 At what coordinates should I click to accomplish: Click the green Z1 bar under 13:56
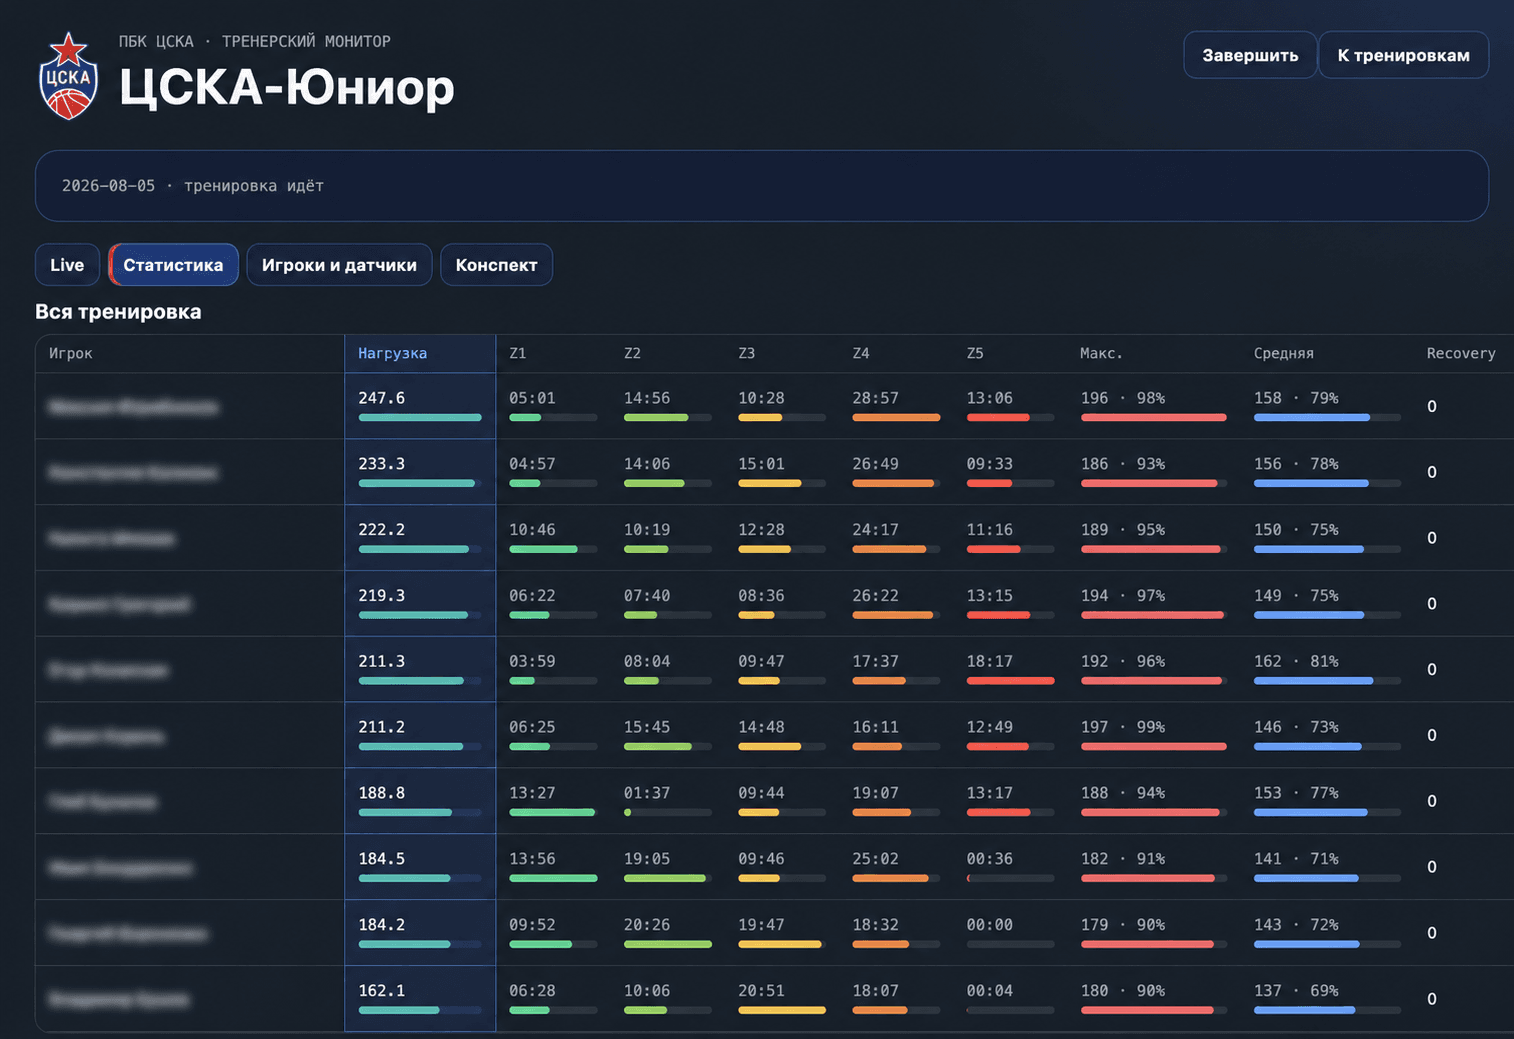(553, 878)
